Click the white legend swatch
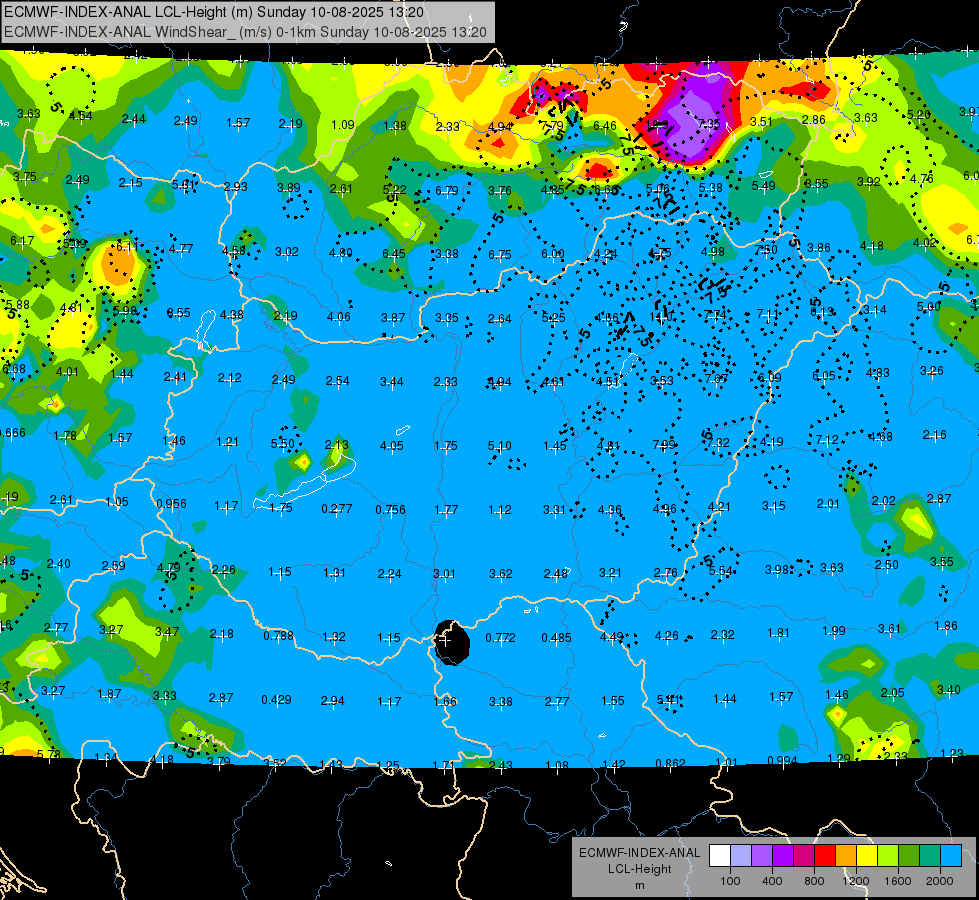The width and height of the screenshot is (979, 900). pos(720,855)
